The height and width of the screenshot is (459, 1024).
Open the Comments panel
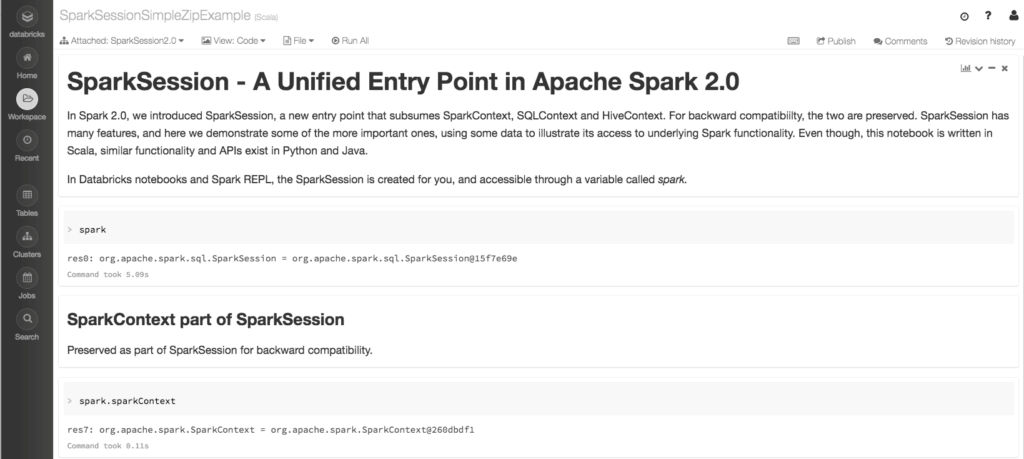pos(900,41)
